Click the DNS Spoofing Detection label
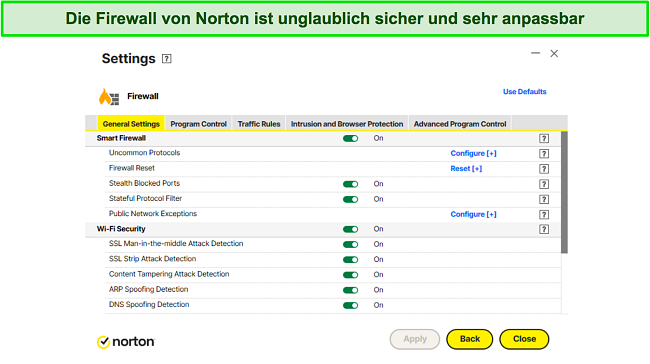Image resolution: width=650 pixels, height=364 pixels. pyautogui.click(x=149, y=304)
